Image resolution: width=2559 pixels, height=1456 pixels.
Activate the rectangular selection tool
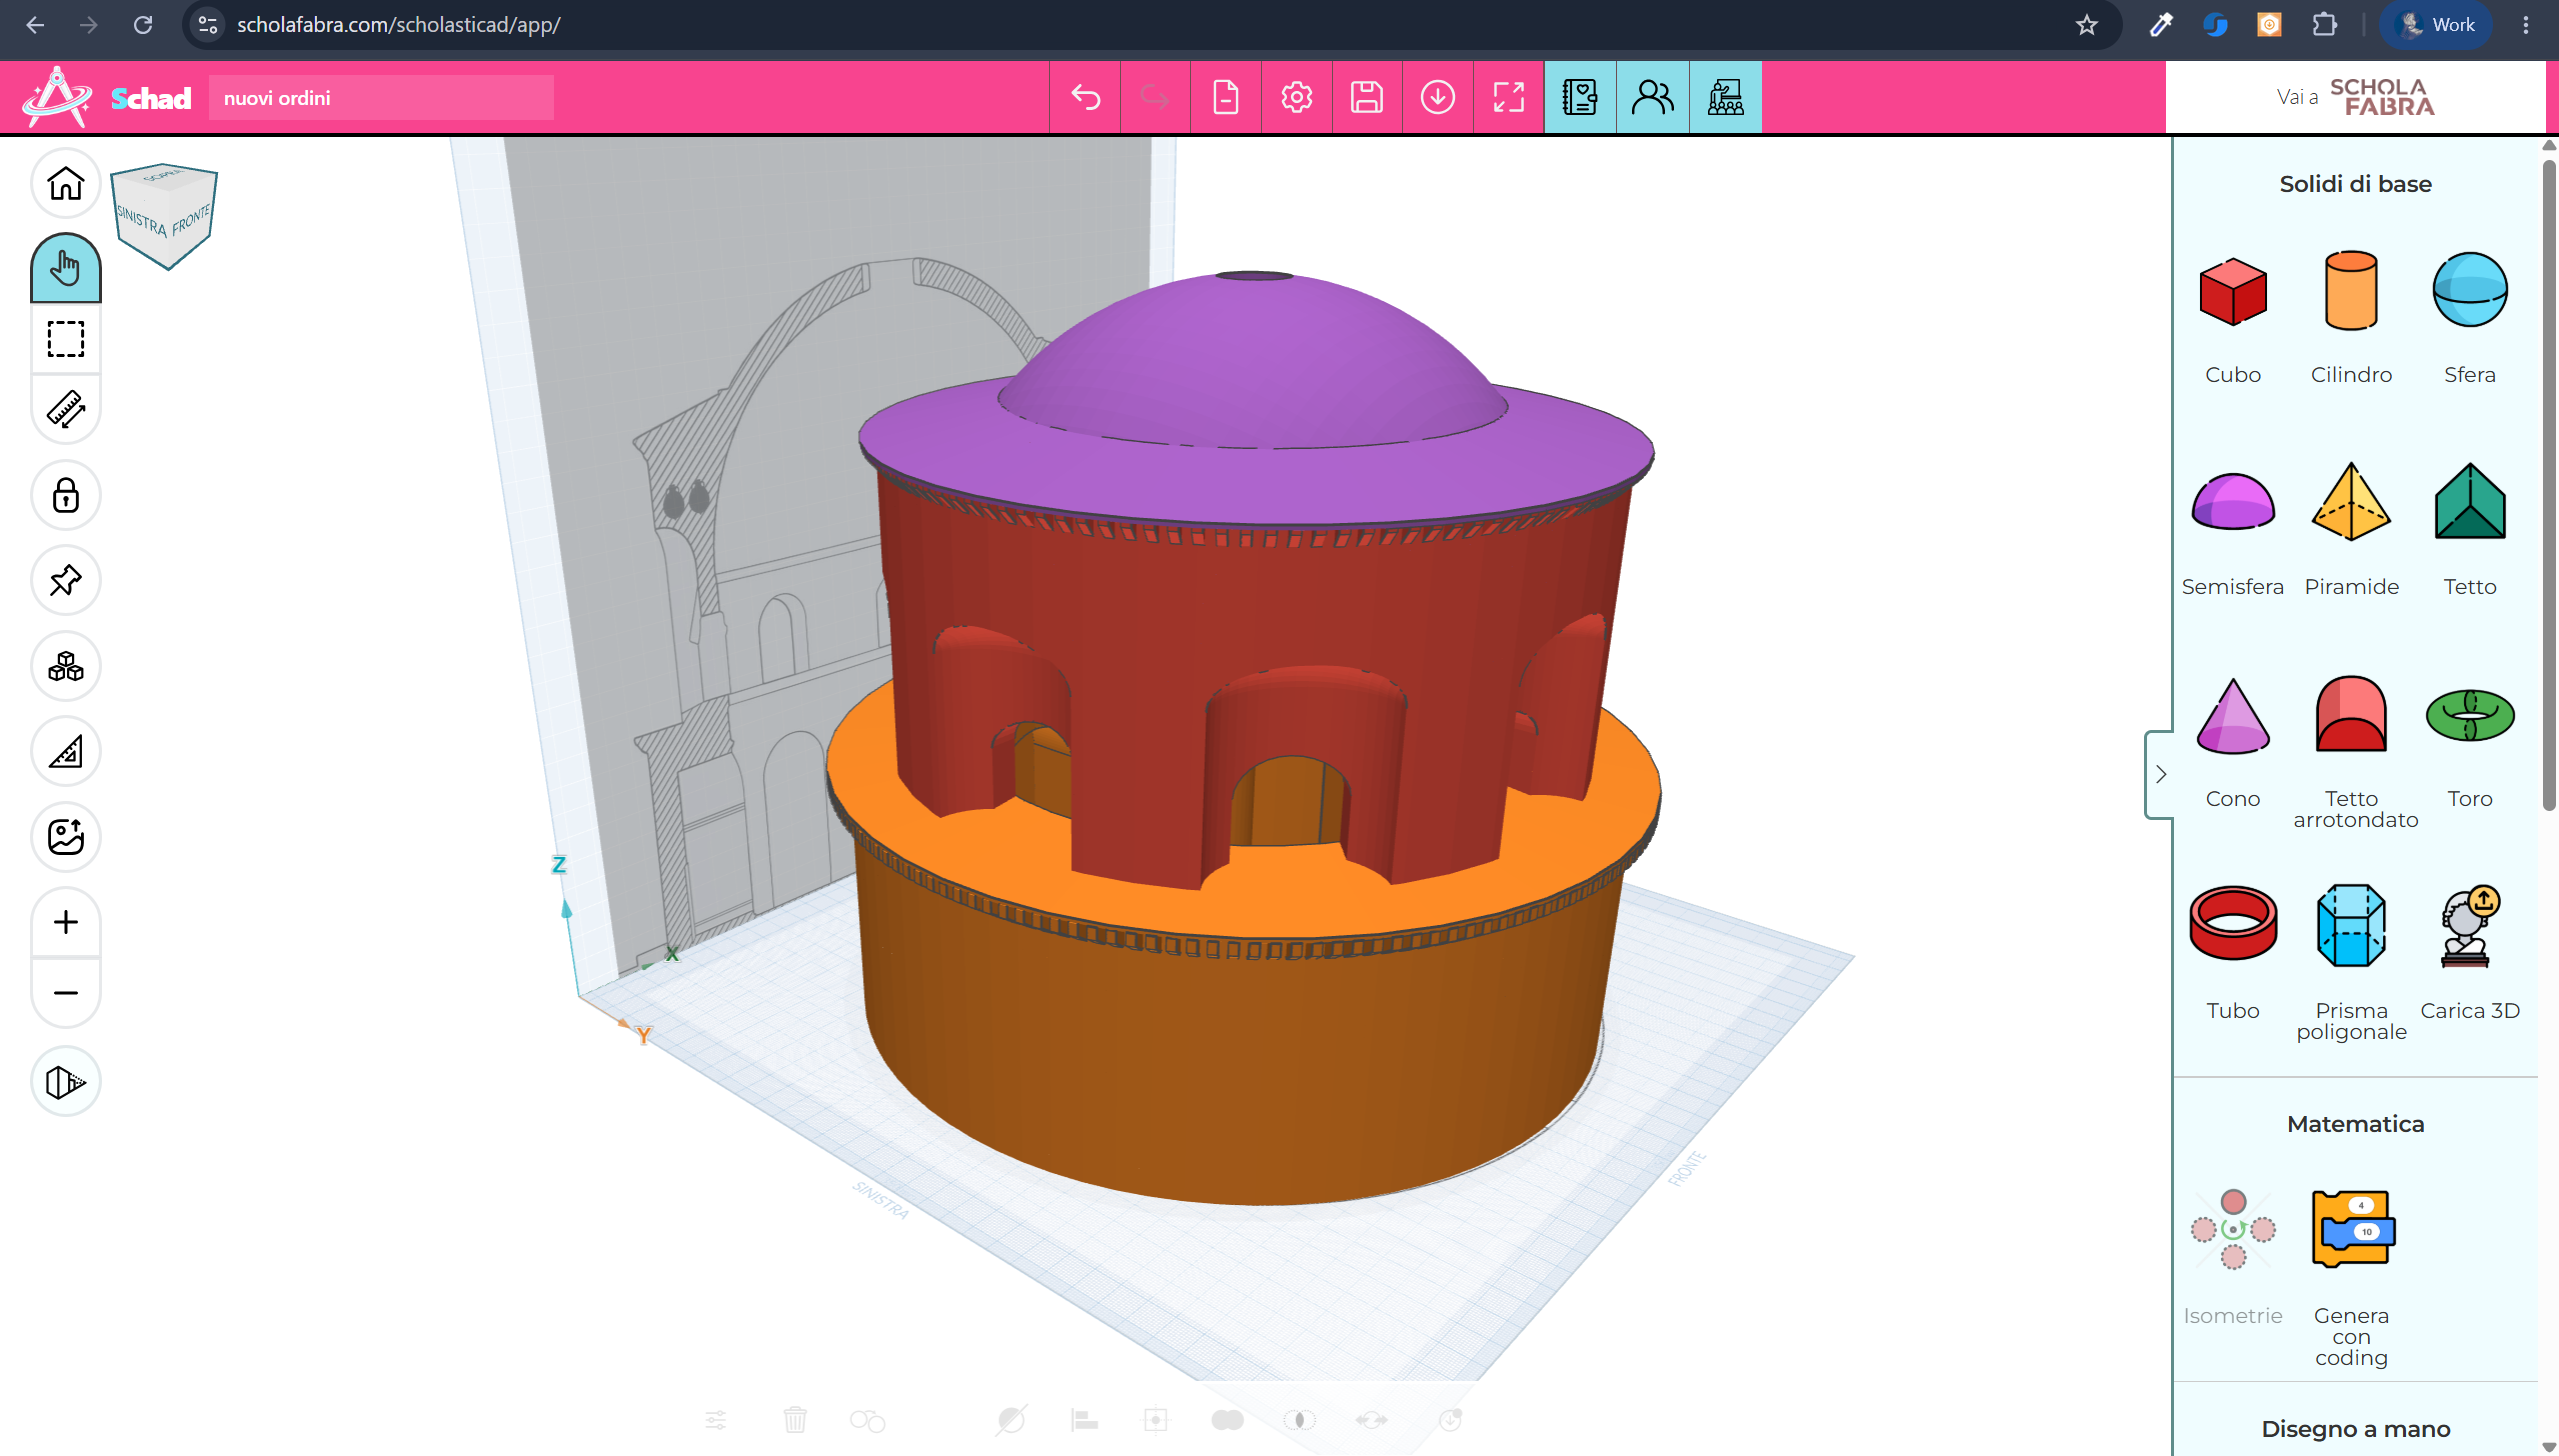pos(66,339)
